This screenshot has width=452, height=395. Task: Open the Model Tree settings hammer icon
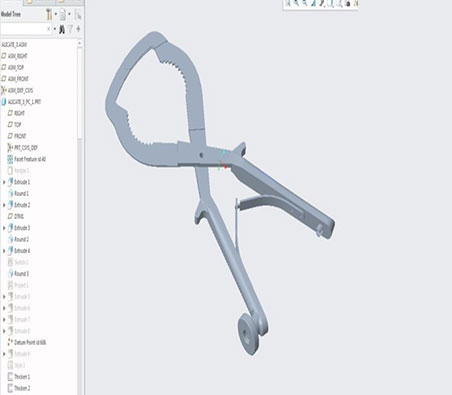pos(49,15)
